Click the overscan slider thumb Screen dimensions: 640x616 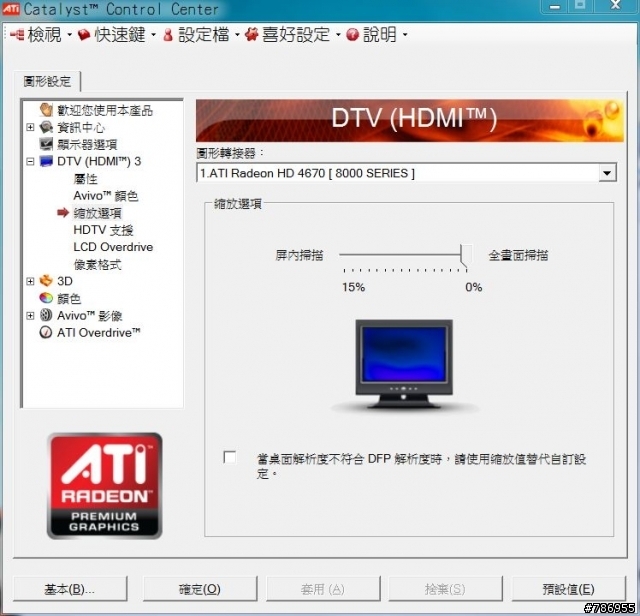click(466, 256)
